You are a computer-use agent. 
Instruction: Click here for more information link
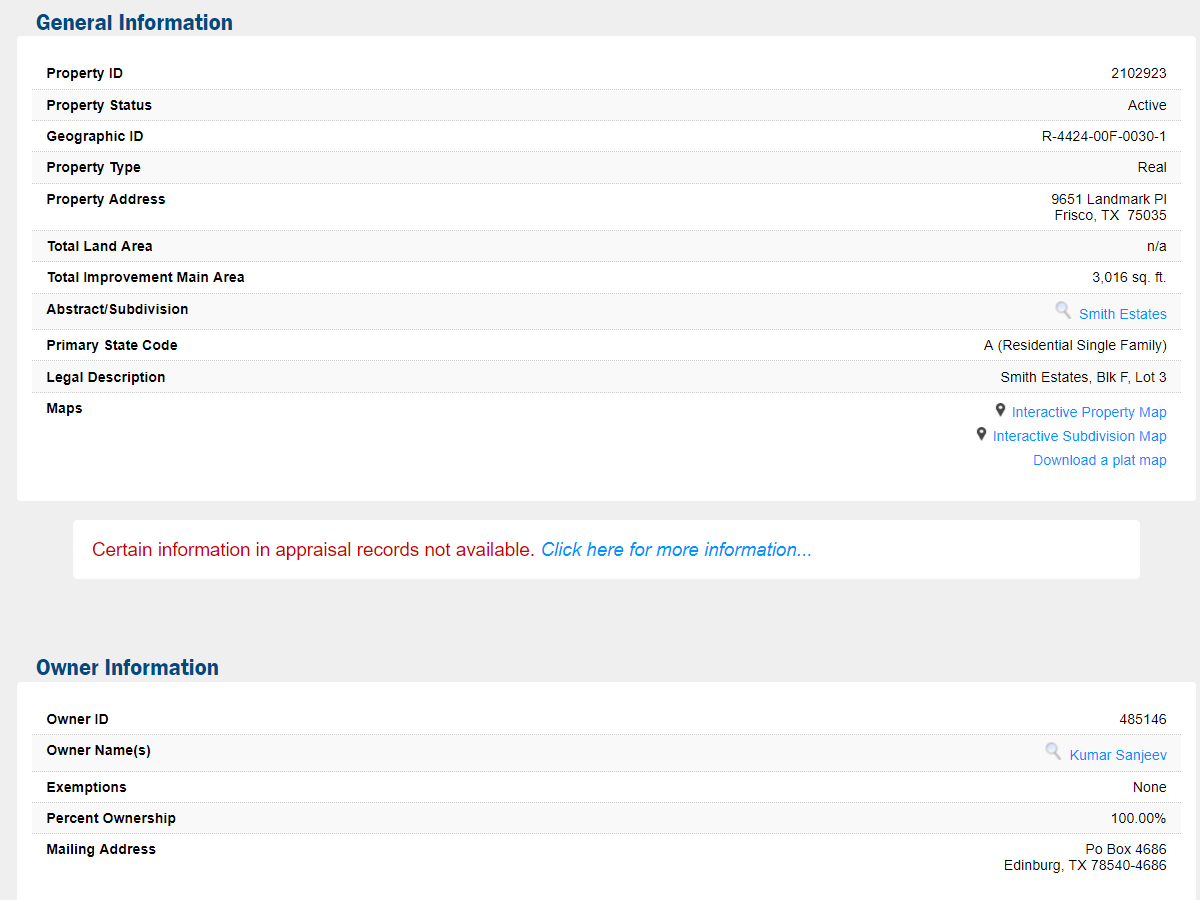pyautogui.click(x=676, y=549)
